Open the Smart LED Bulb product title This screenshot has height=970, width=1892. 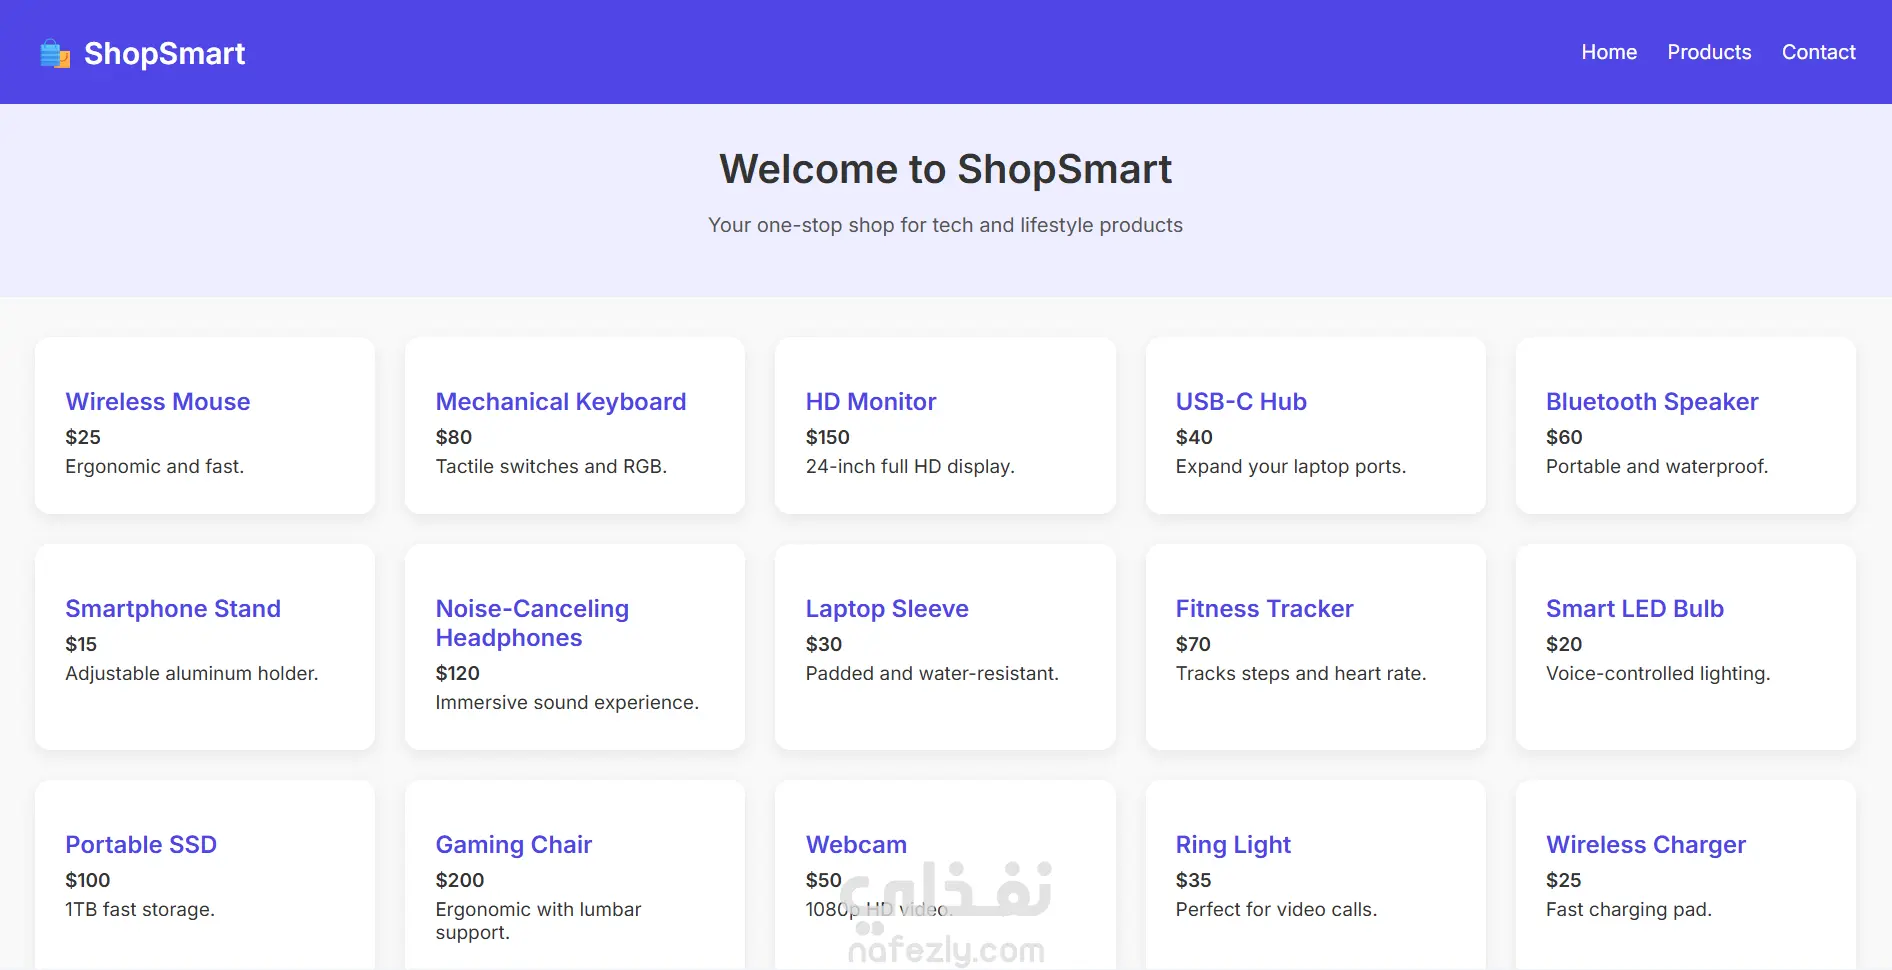click(x=1634, y=609)
